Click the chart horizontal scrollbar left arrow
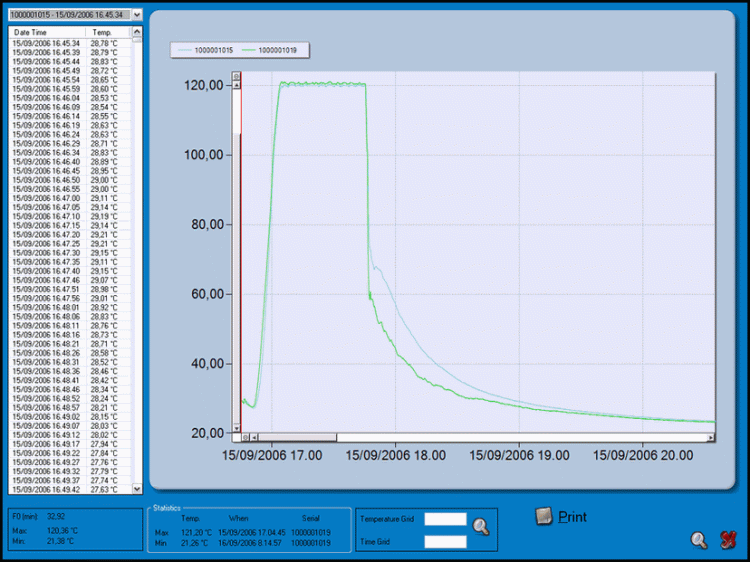The height and width of the screenshot is (562, 750). pos(254,437)
